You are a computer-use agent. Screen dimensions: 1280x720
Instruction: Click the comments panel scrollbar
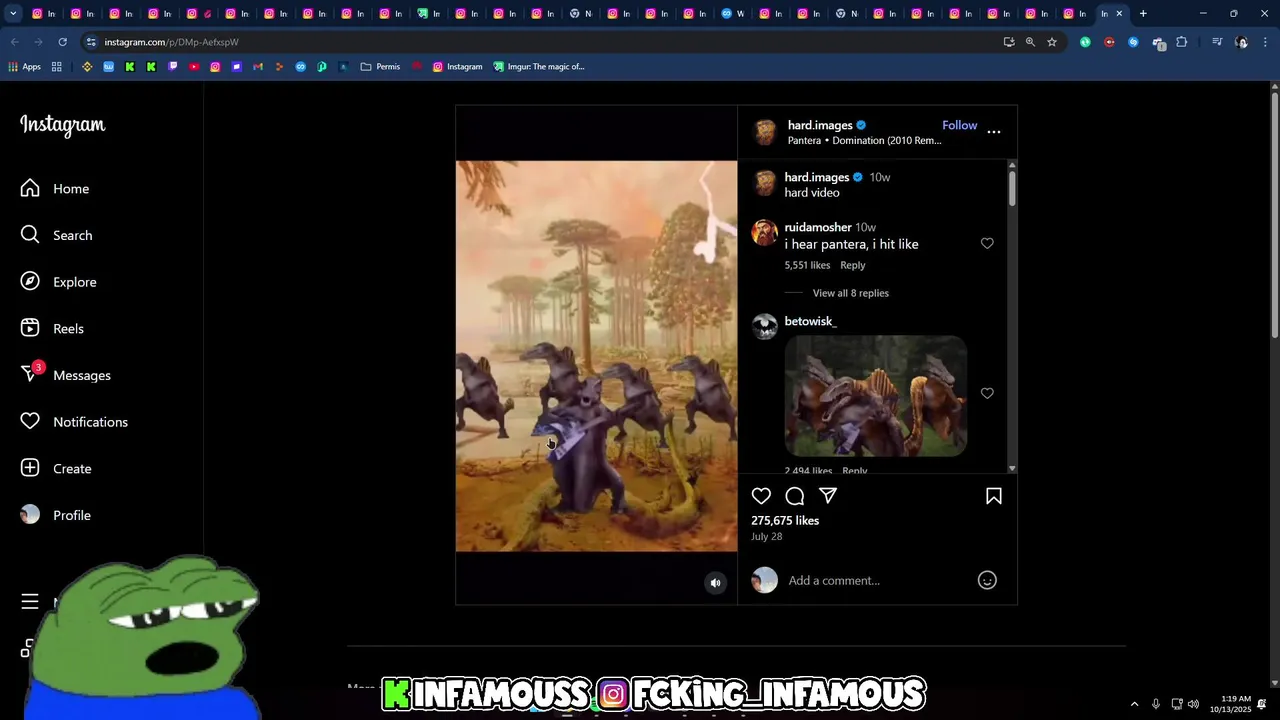tap(1012, 188)
